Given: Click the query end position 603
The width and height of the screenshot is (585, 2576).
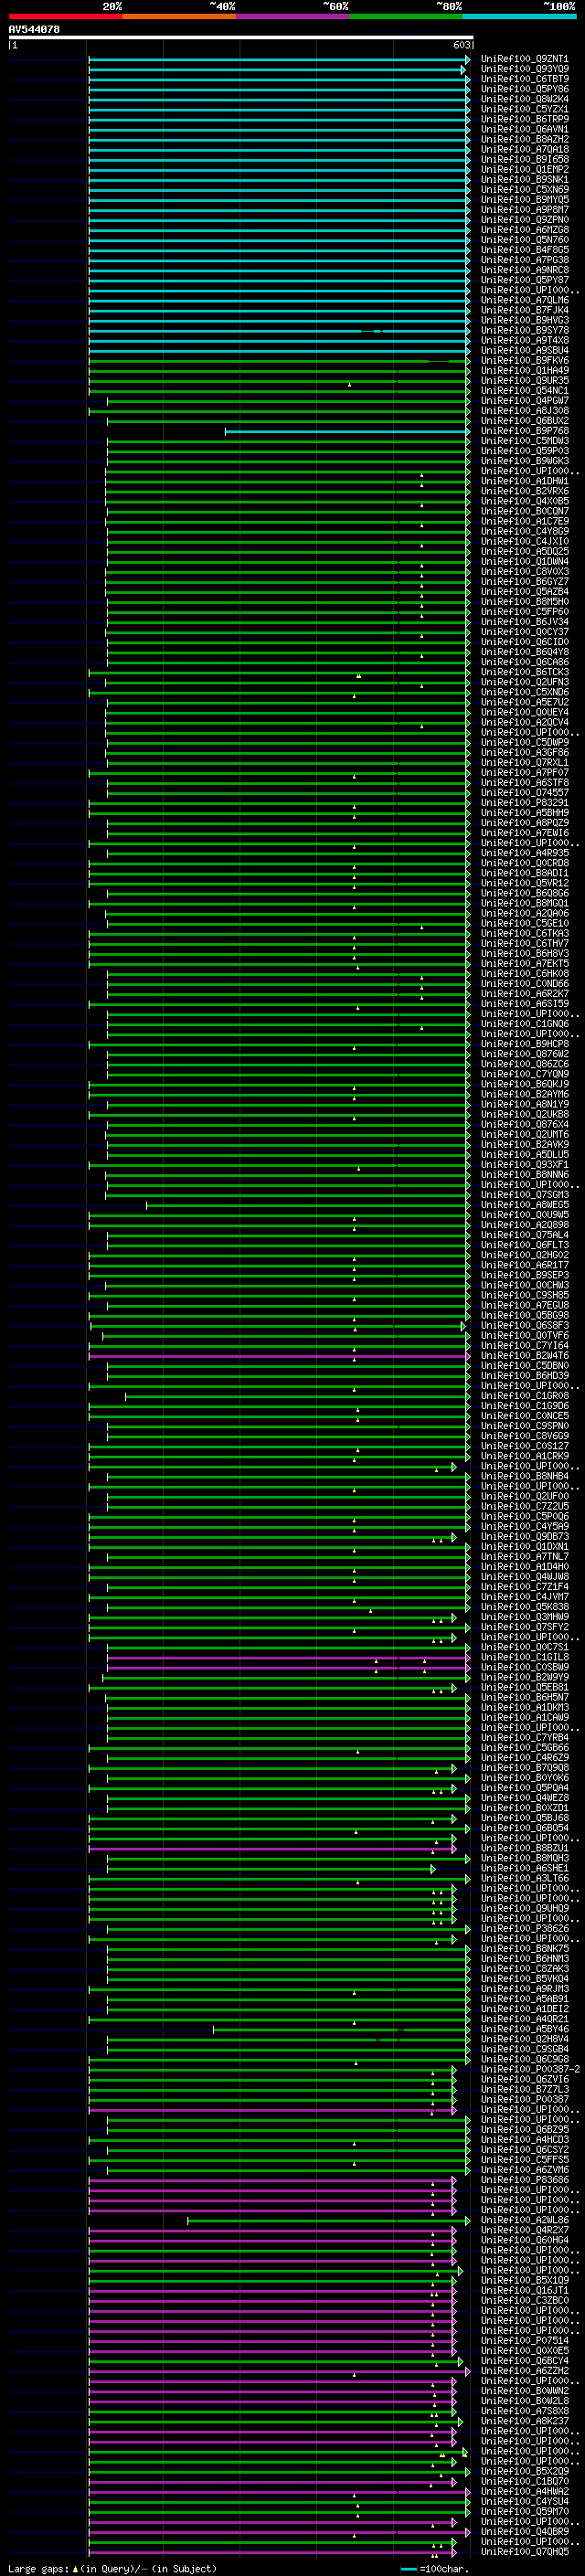Looking at the screenshot, I should click(462, 46).
